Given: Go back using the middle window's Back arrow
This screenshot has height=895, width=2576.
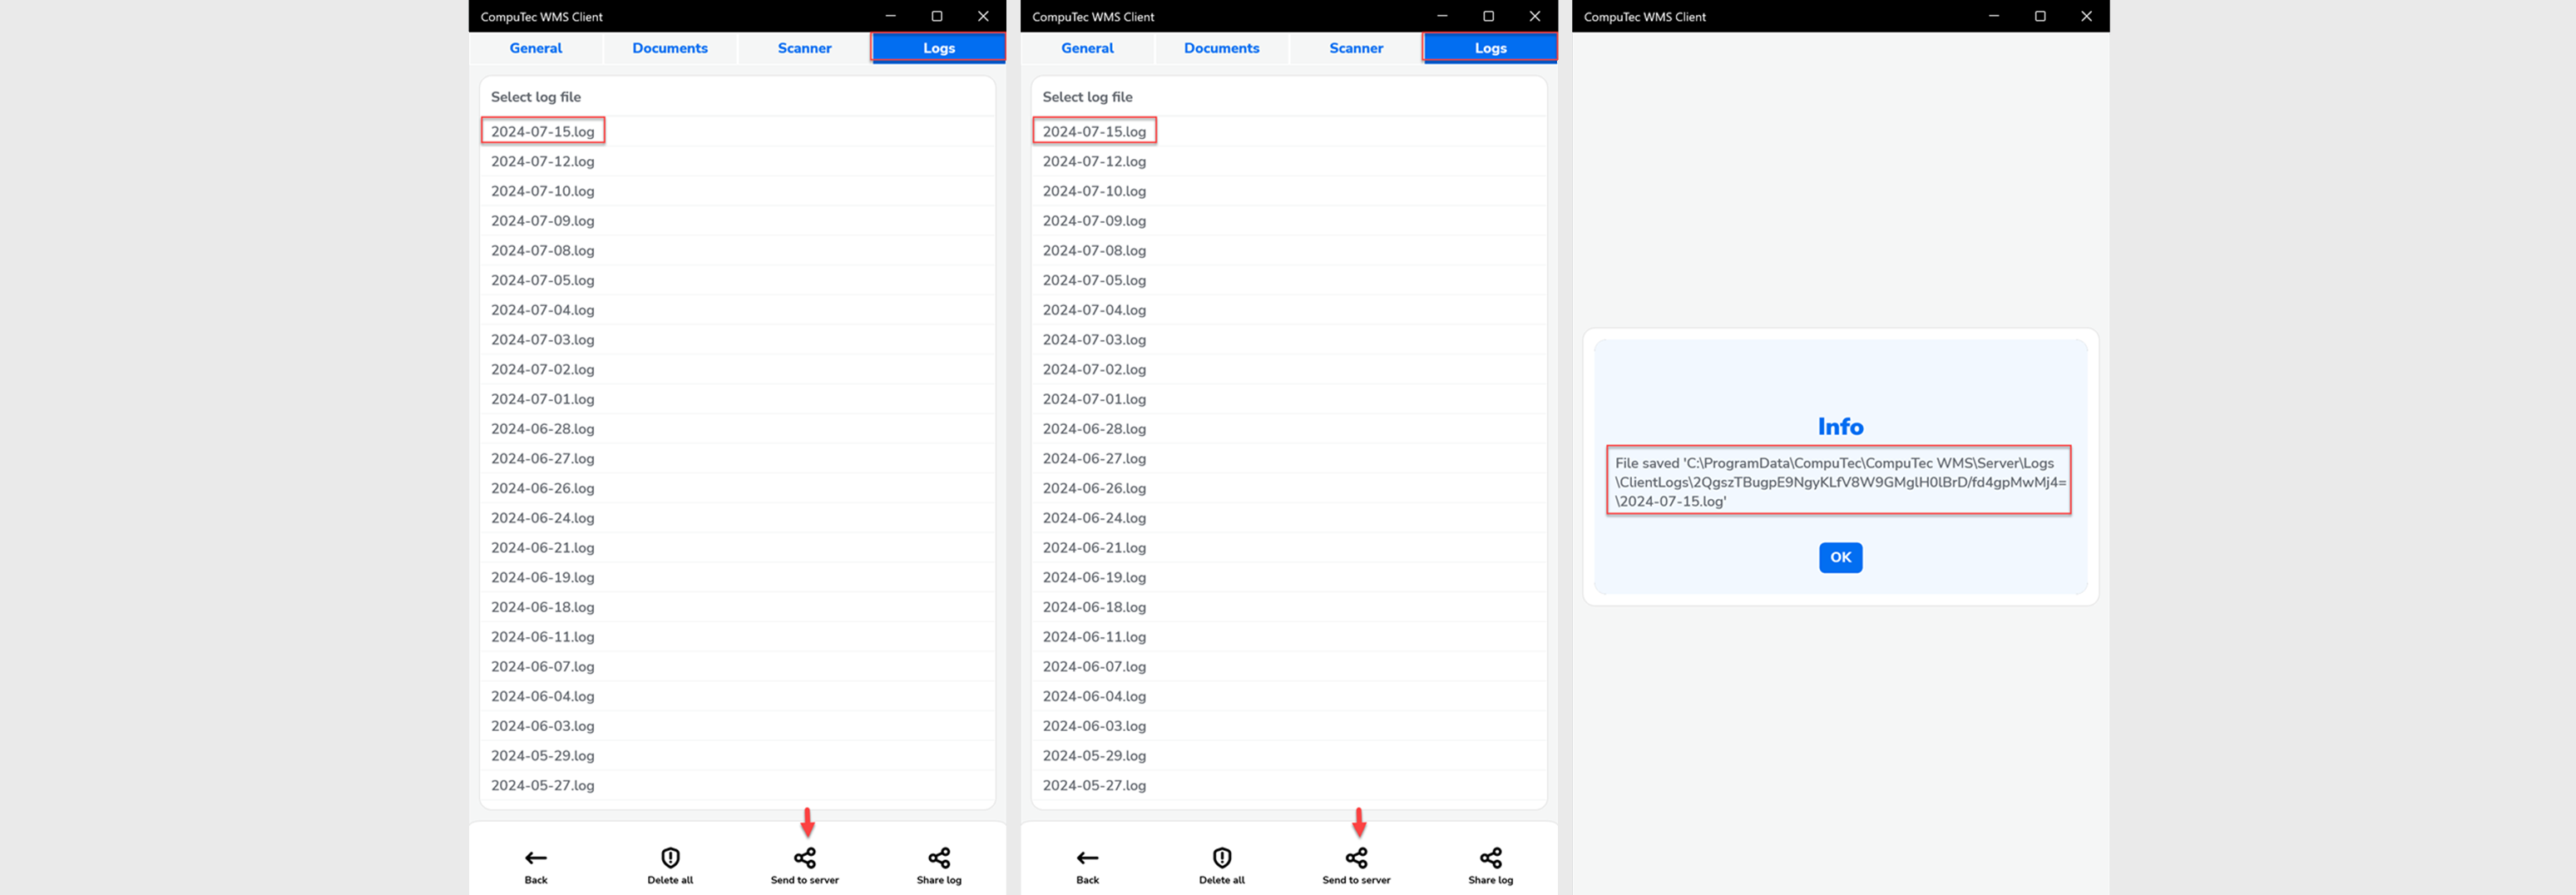Looking at the screenshot, I should [1088, 858].
